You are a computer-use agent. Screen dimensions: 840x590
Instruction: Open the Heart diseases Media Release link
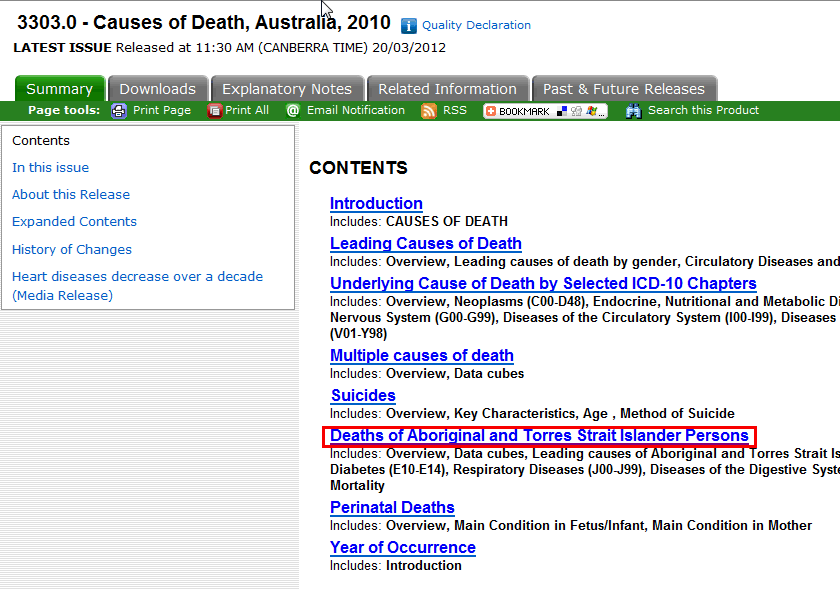click(x=137, y=277)
